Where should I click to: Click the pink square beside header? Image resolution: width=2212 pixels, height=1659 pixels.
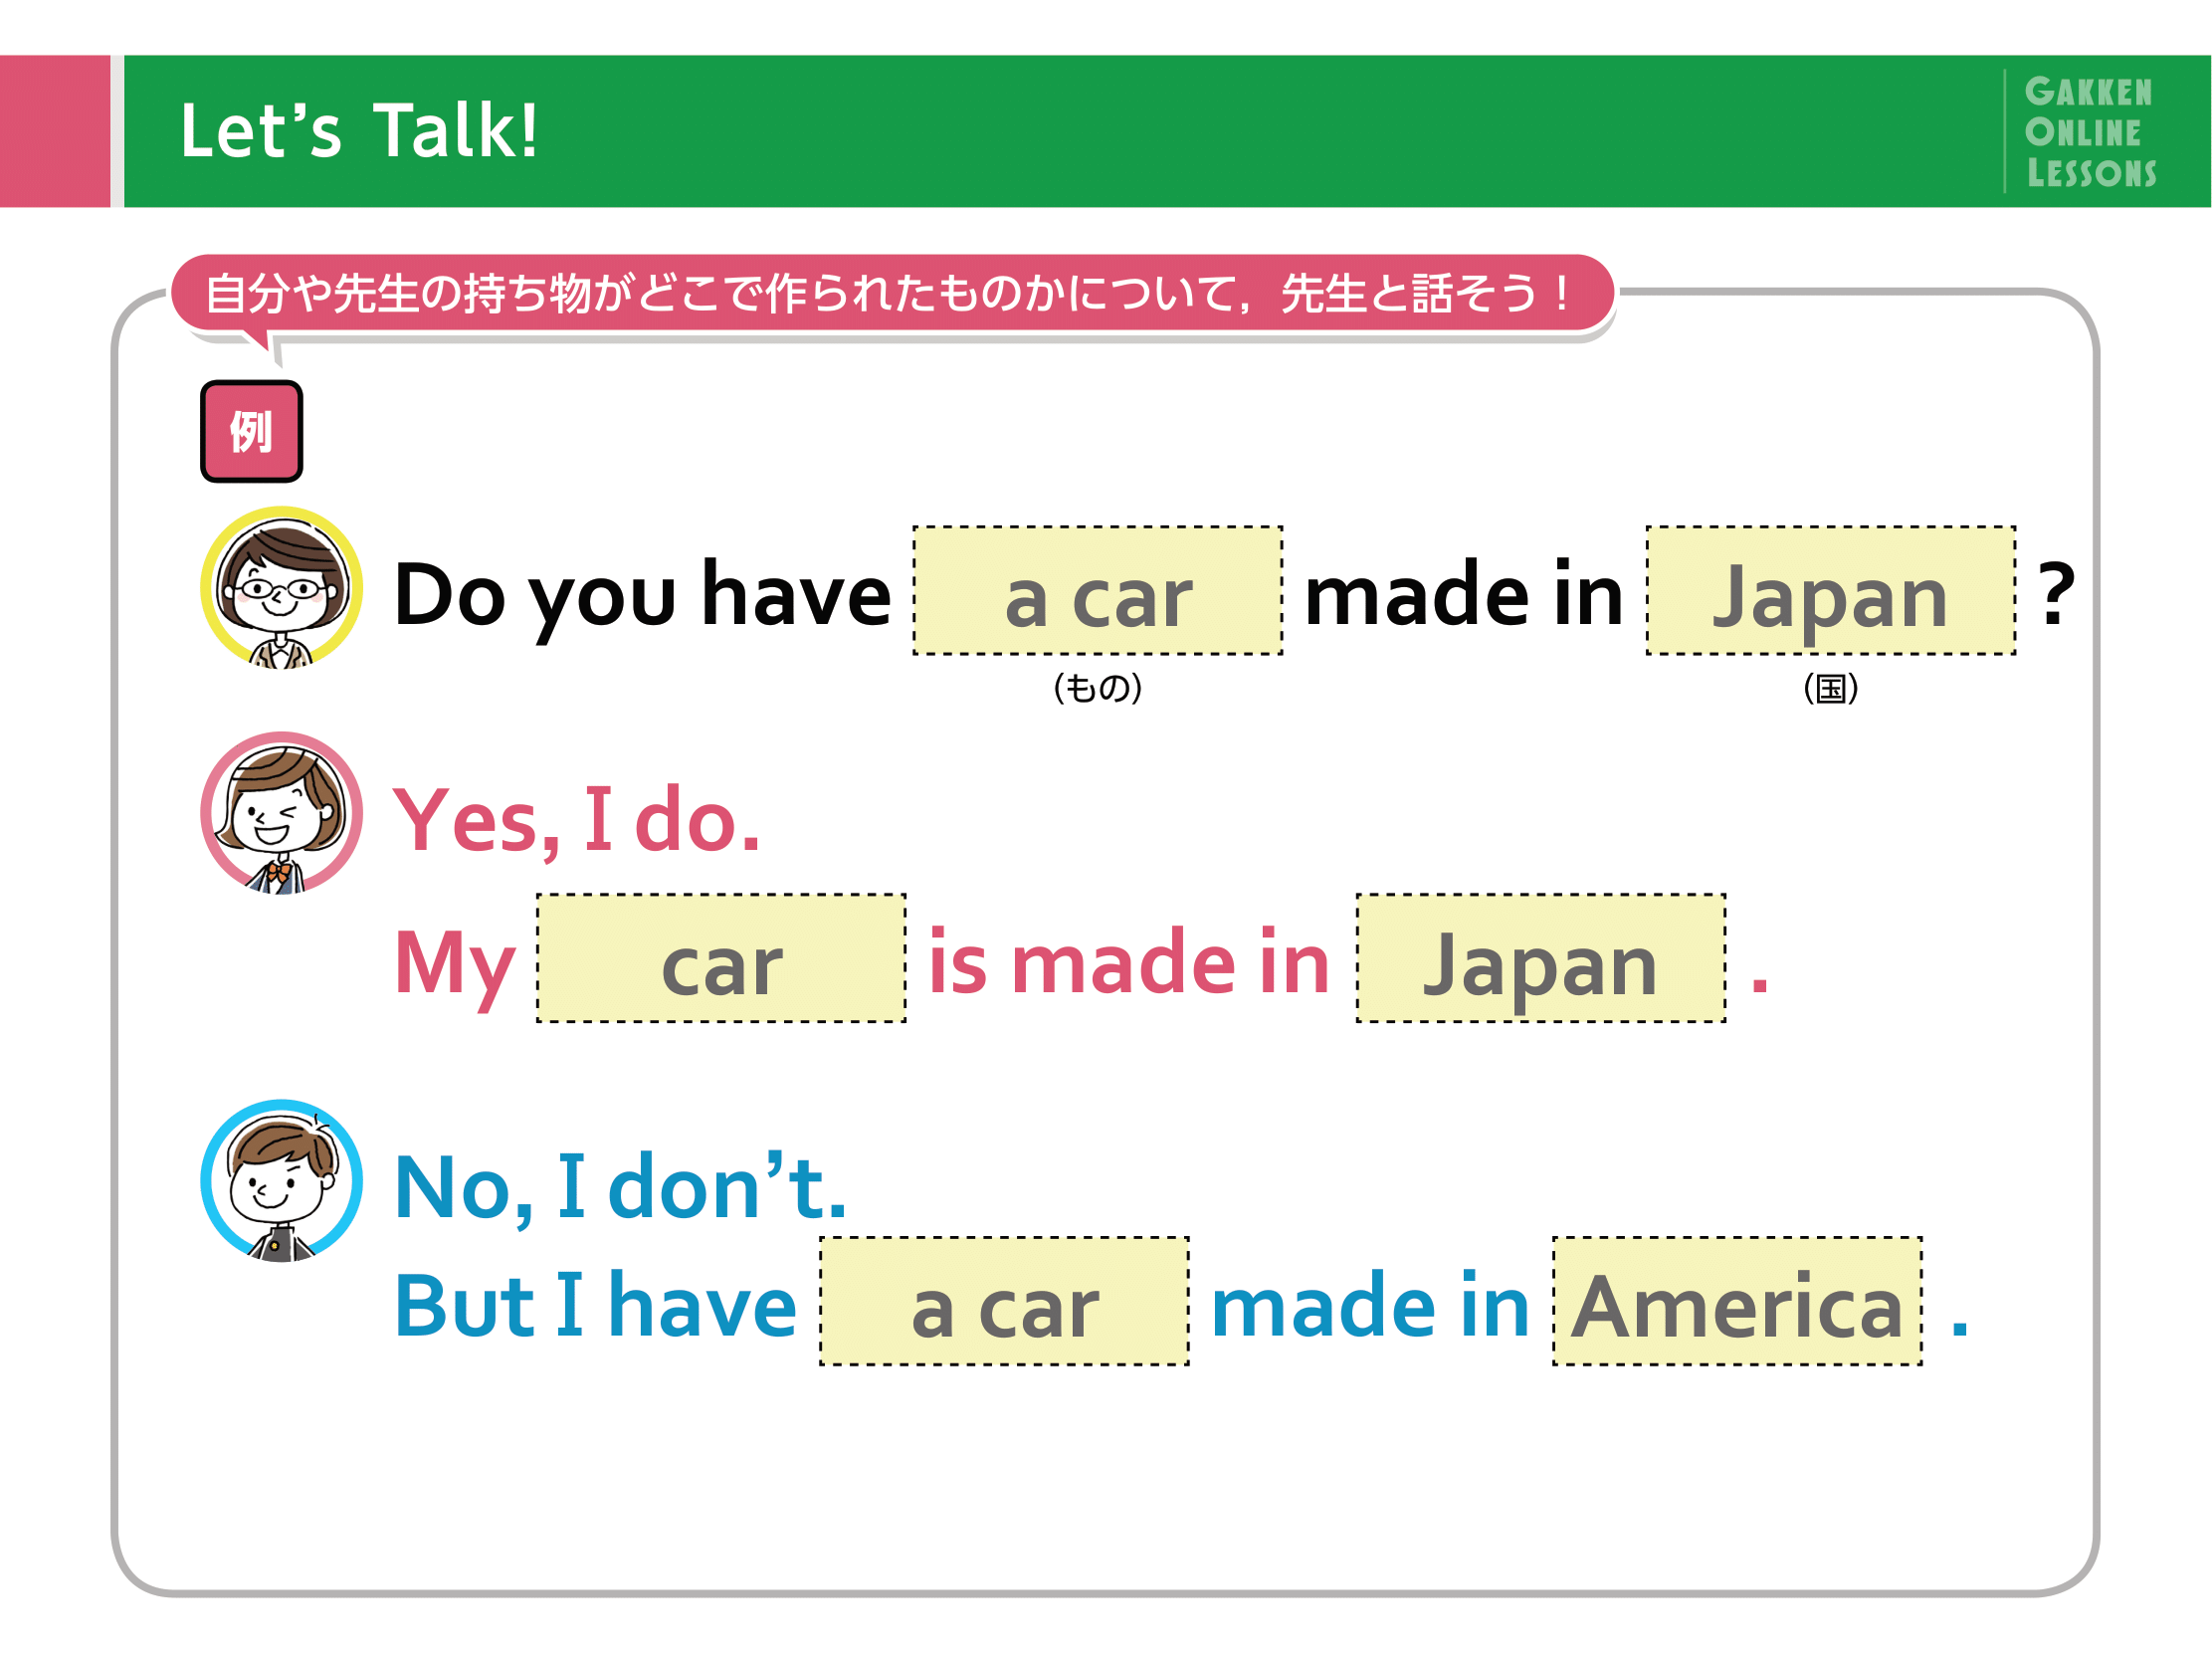point(54,131)
